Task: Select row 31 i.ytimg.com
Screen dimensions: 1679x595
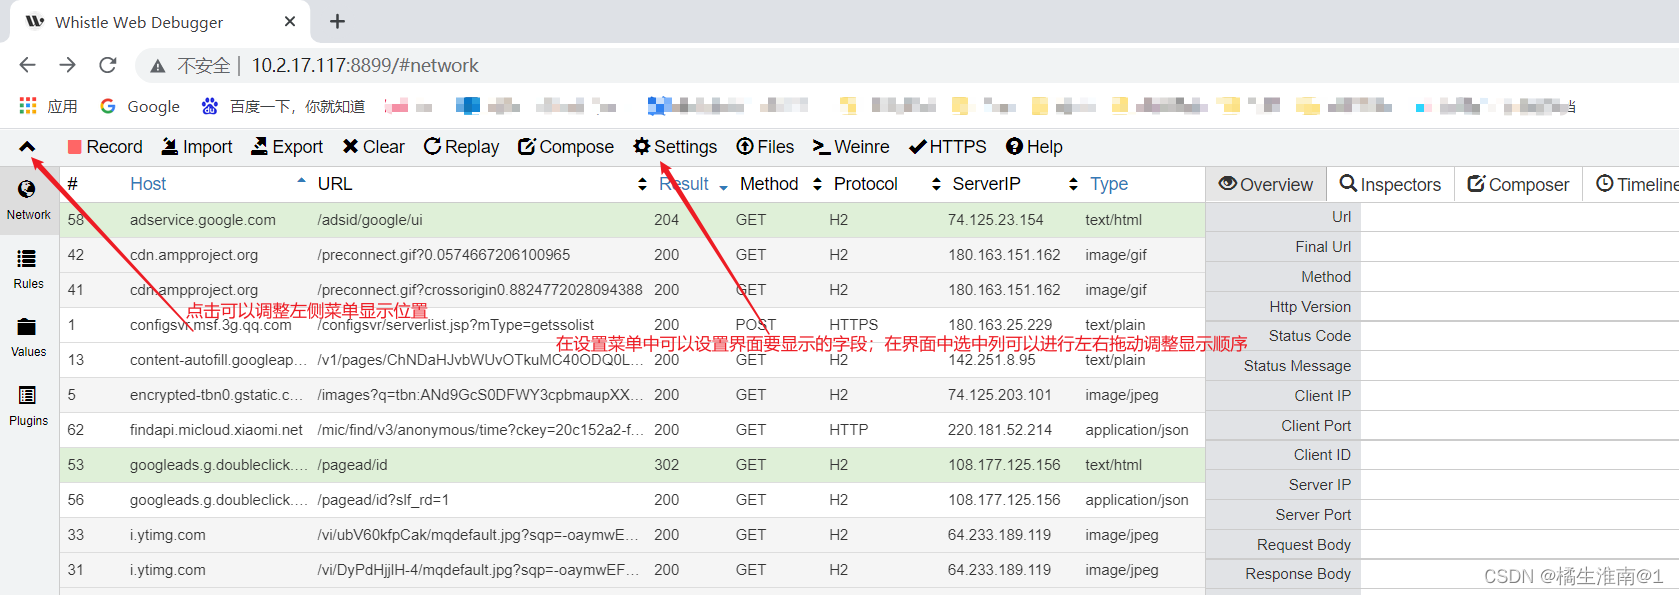Action: [x=632, y=570]
